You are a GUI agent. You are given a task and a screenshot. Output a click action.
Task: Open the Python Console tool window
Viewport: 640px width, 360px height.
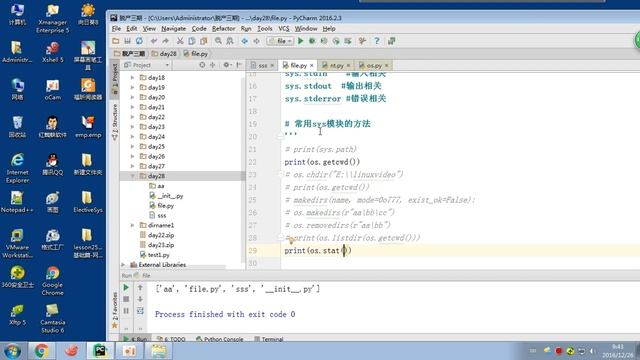point(220,339)
